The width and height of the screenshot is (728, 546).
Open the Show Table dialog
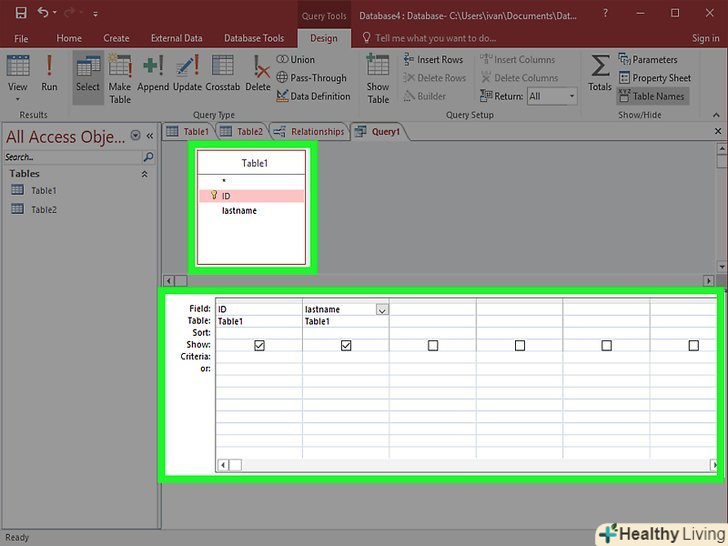(378, 78)
